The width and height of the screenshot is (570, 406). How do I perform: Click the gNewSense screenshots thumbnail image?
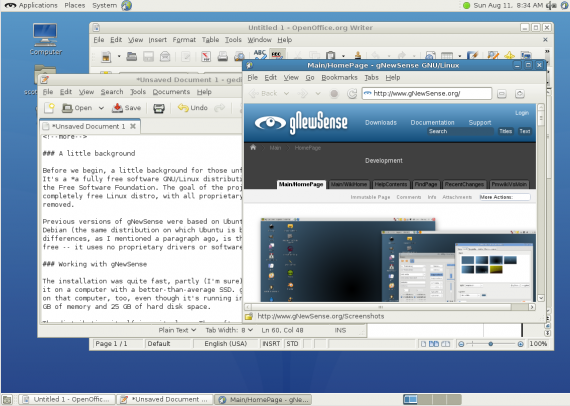pos(398,260)
